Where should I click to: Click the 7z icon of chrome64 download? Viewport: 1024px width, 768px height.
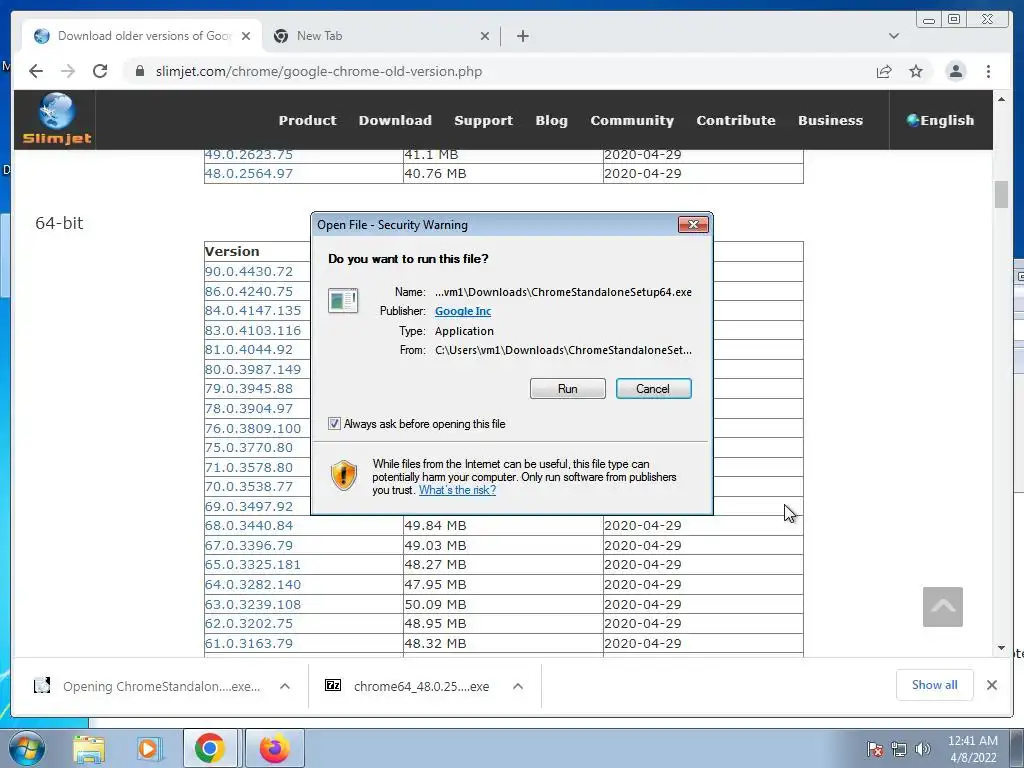pyautogui.click(x=333, y=685)
